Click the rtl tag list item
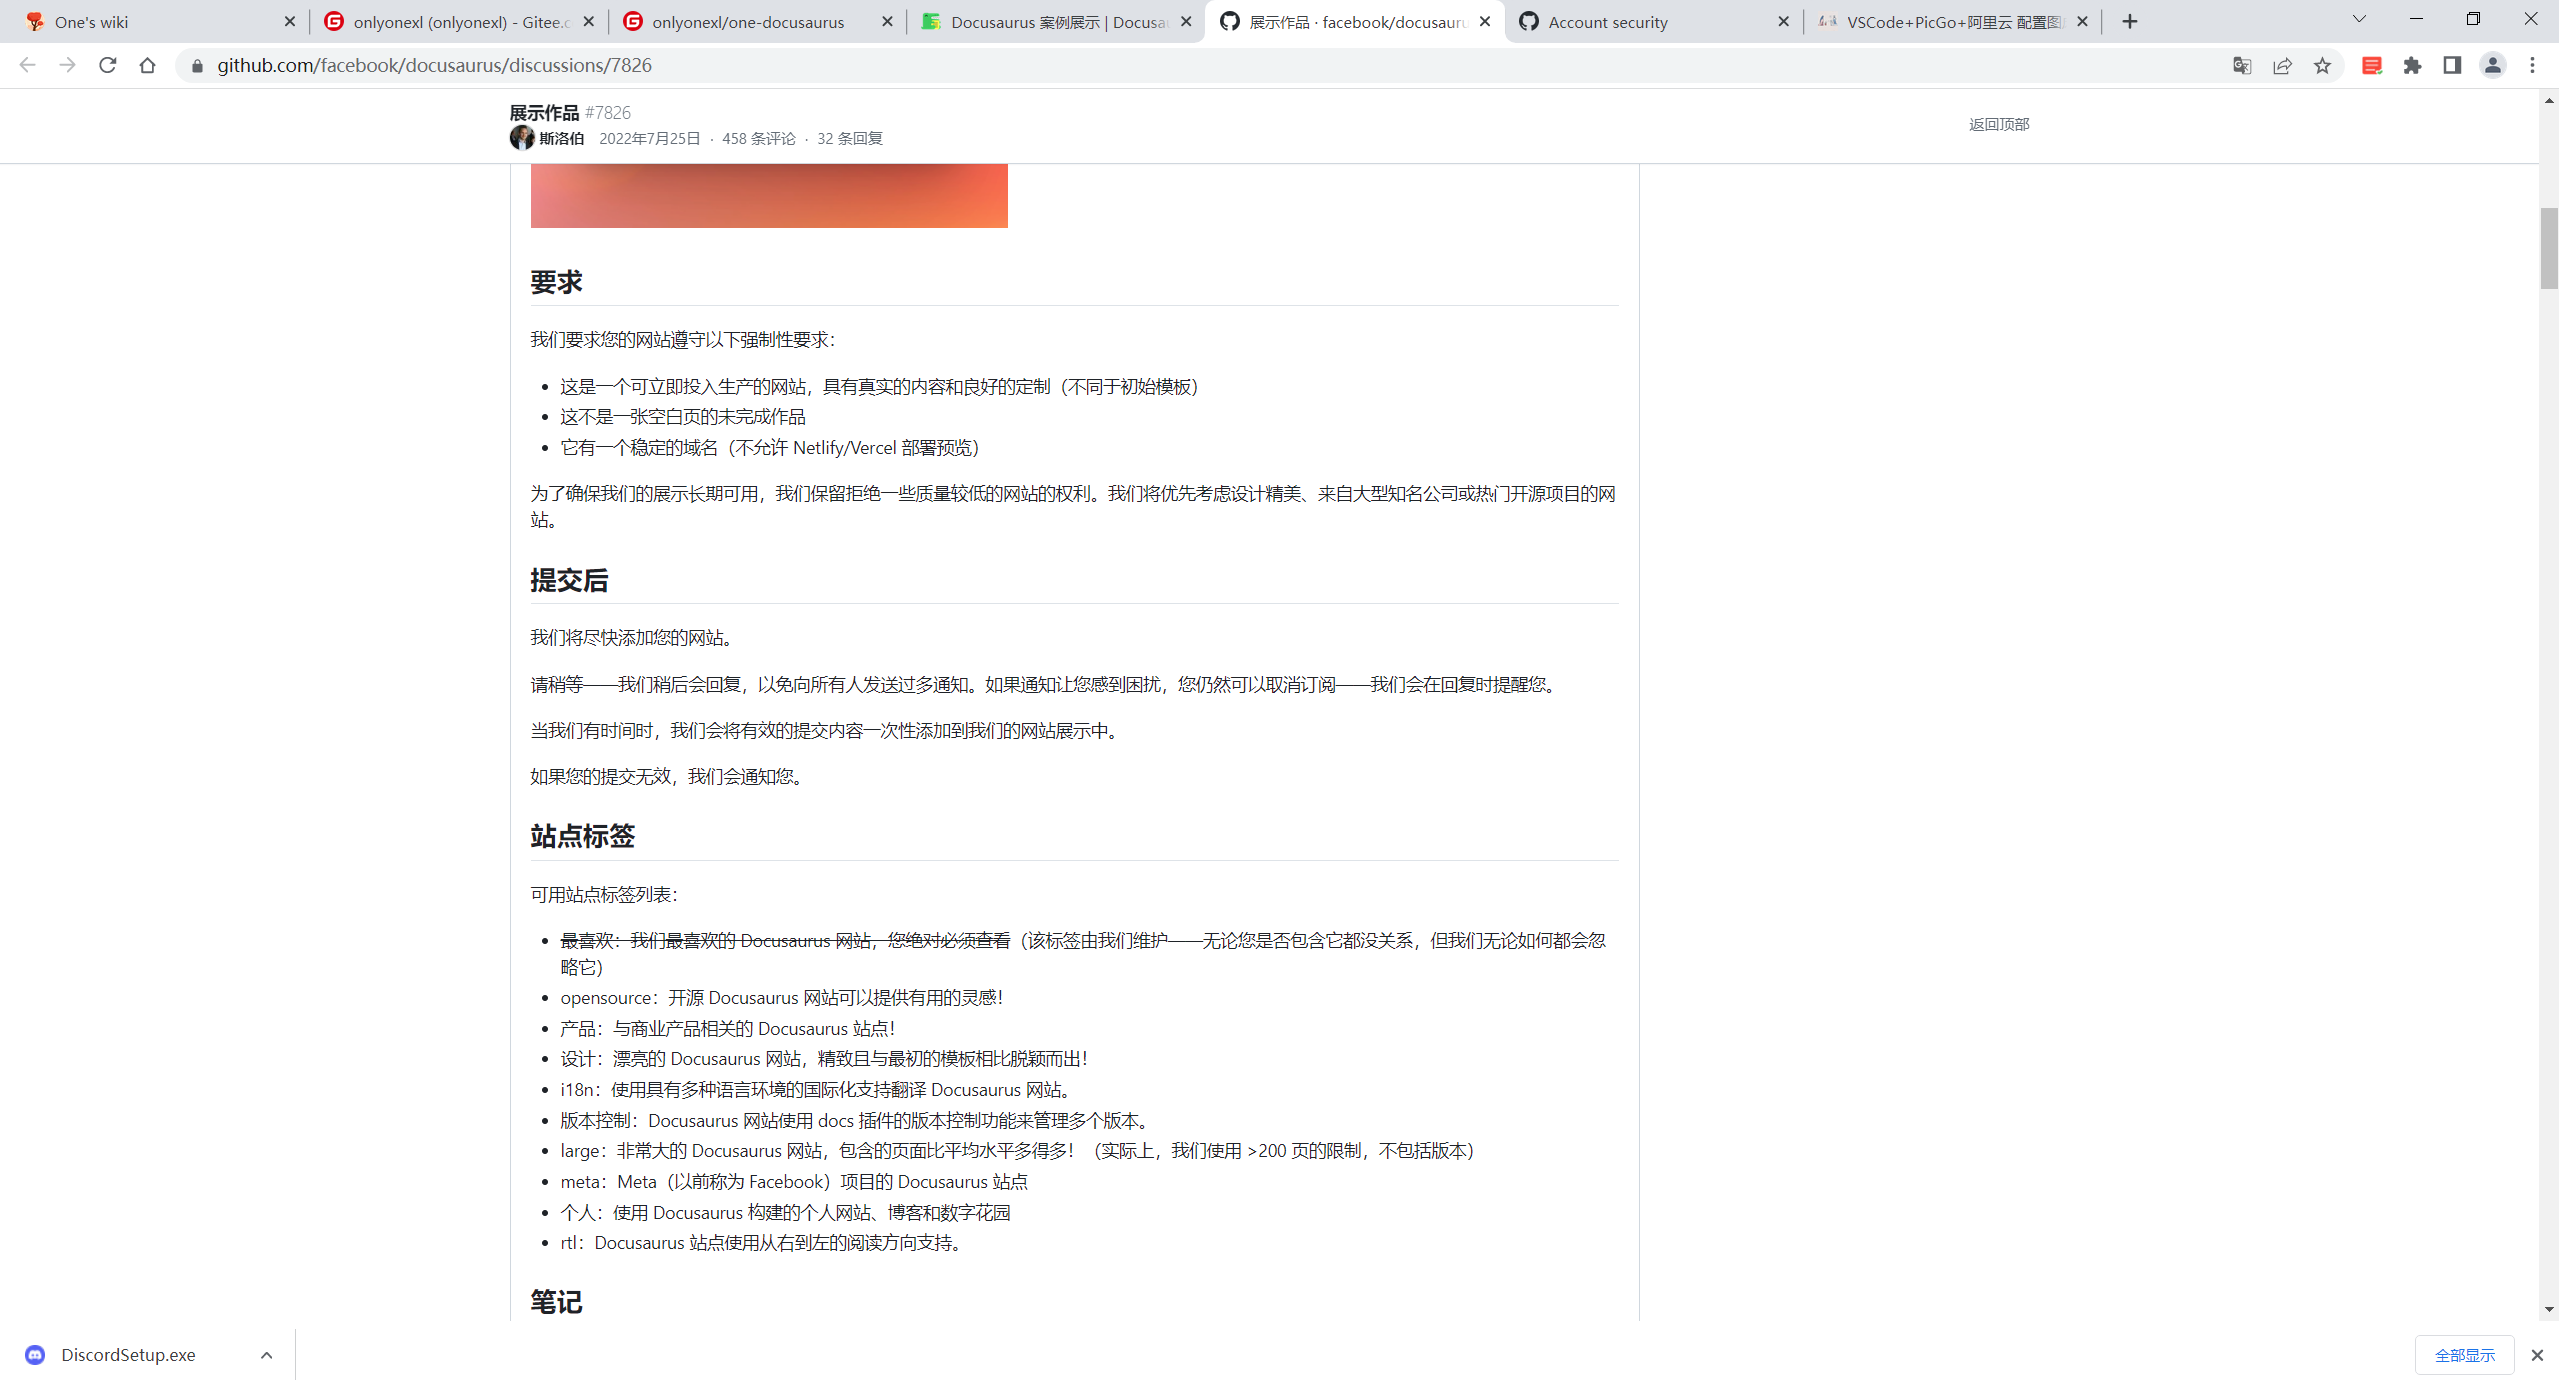 [764, 1242]
